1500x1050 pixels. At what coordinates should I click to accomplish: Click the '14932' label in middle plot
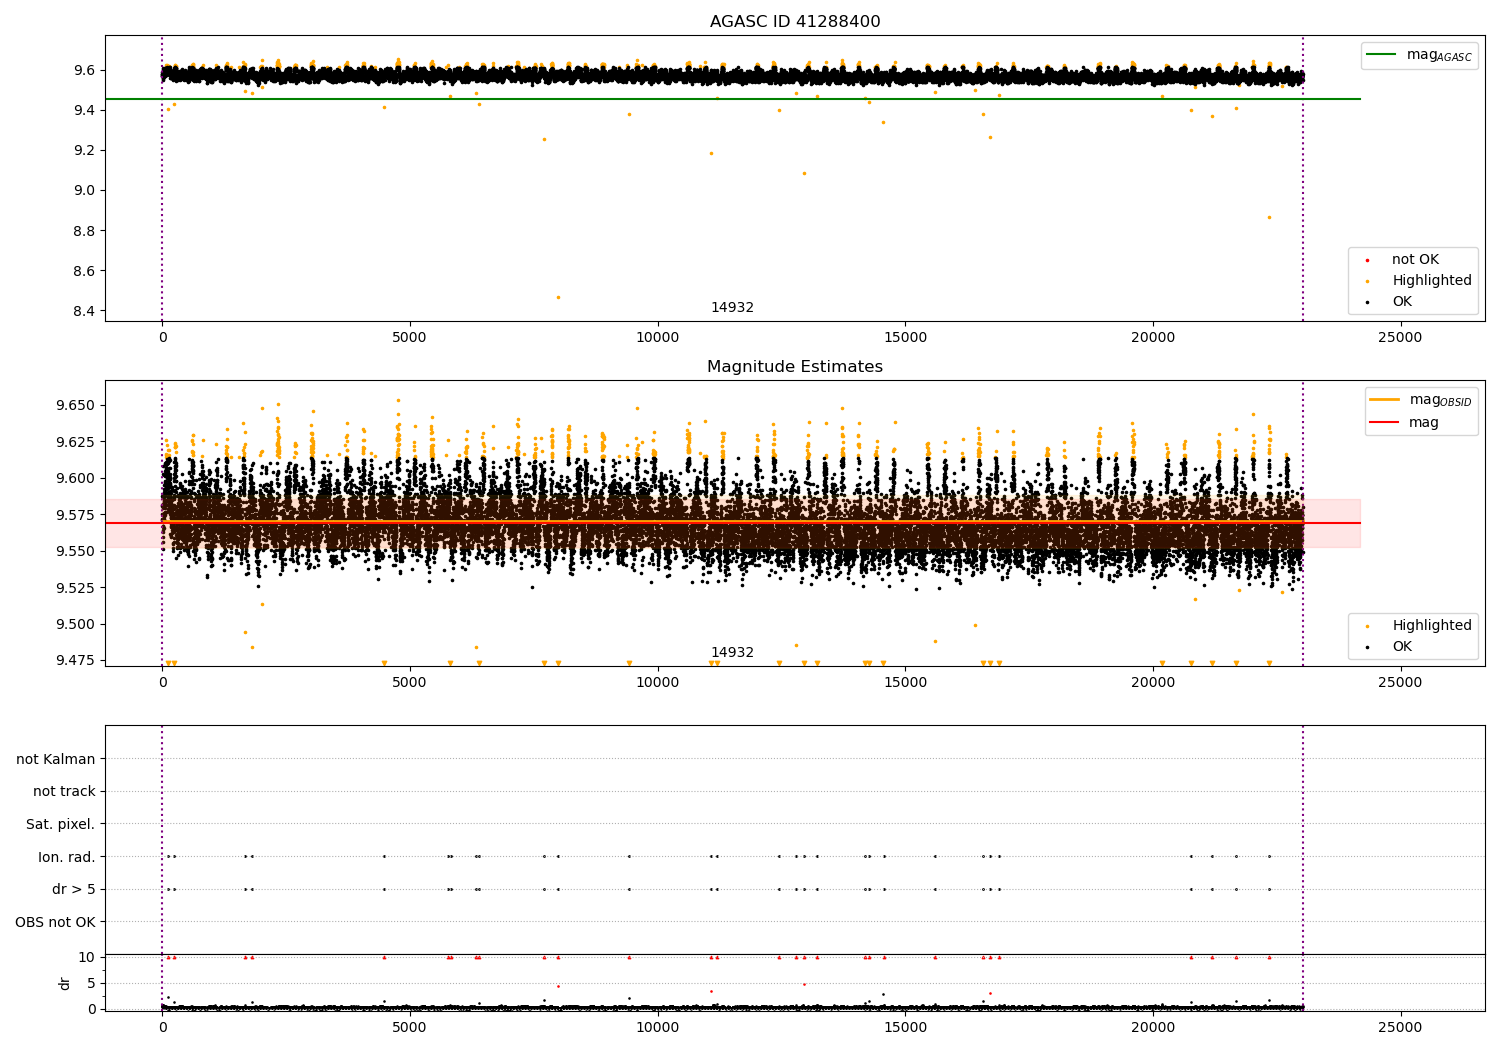pyautogui.click(x=732, y=653)
